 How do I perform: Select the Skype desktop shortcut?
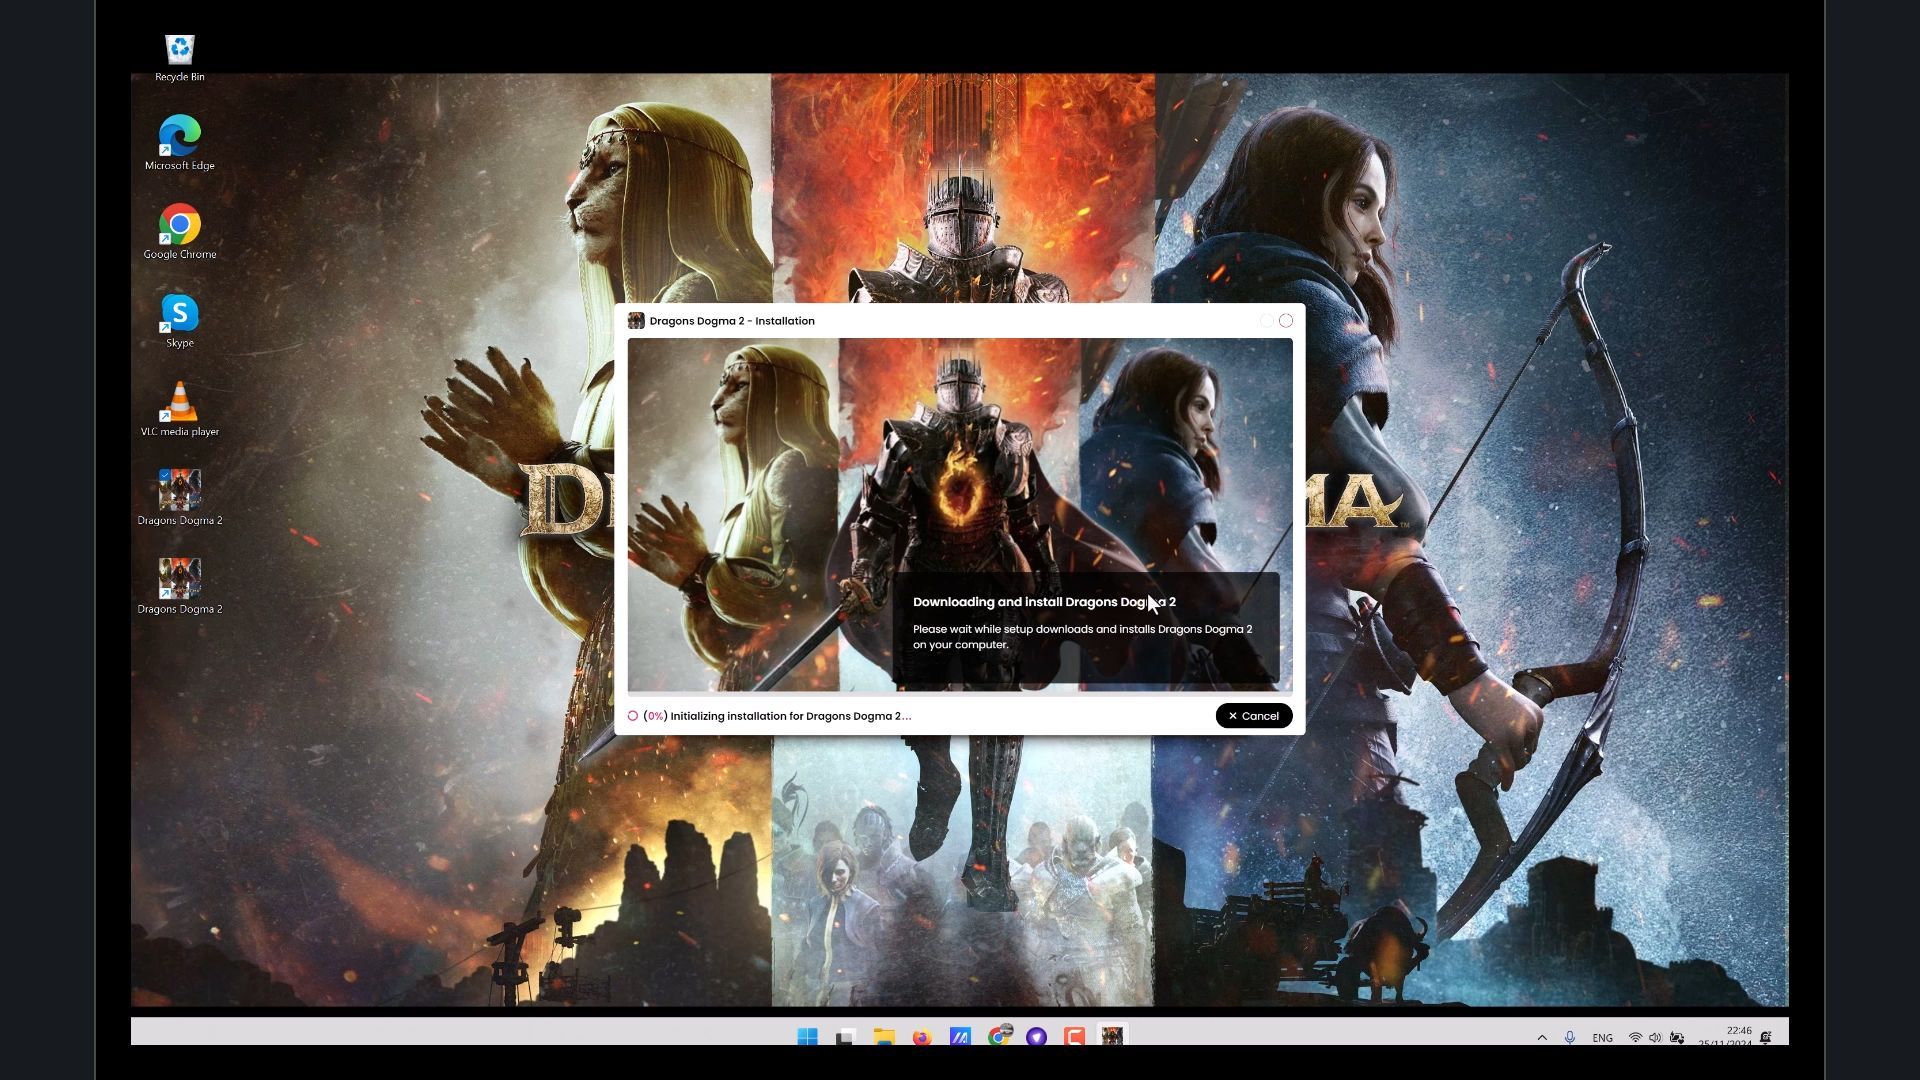click(180, 321)
